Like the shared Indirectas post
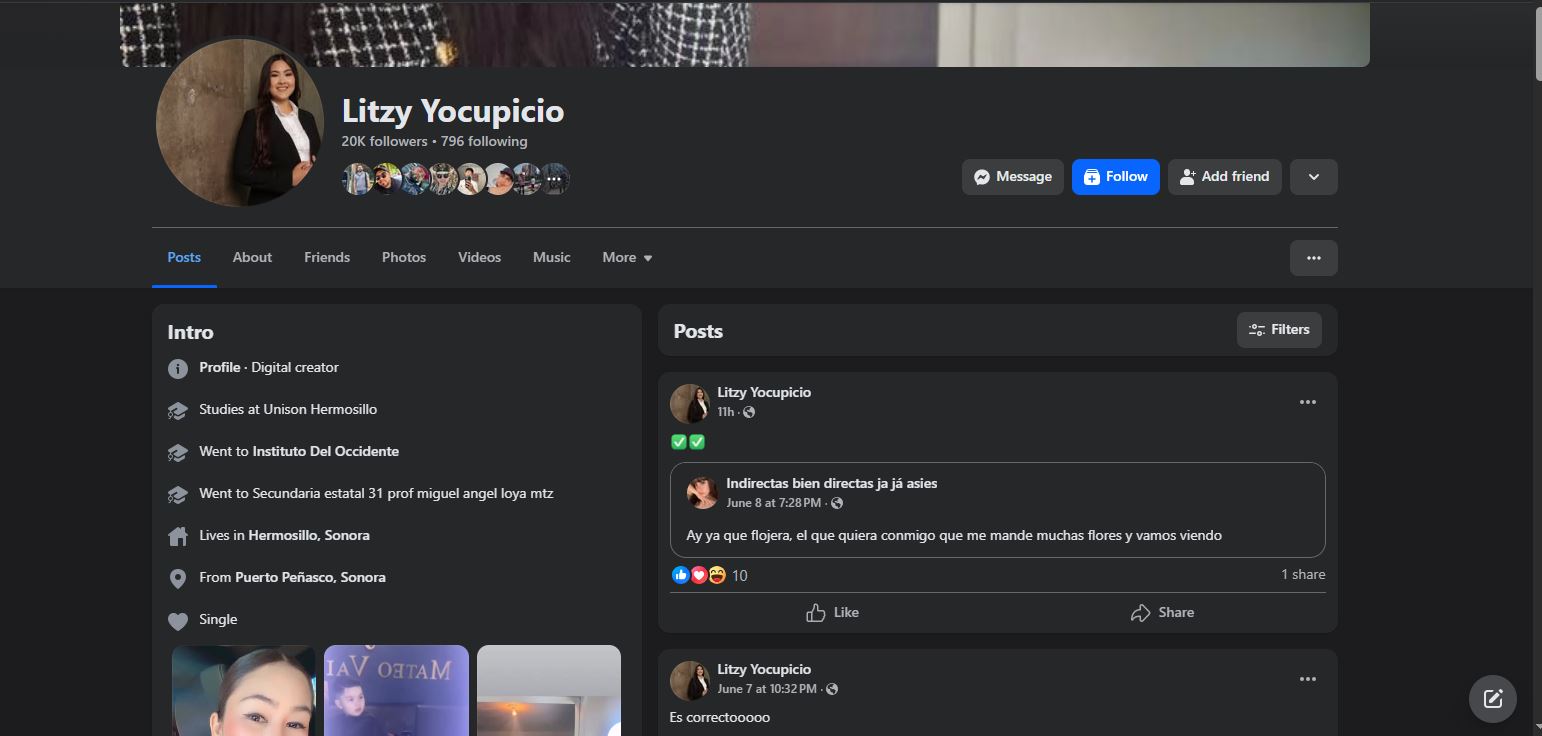The width and height of the screenshot is (1542, 736). click(832, 613)
